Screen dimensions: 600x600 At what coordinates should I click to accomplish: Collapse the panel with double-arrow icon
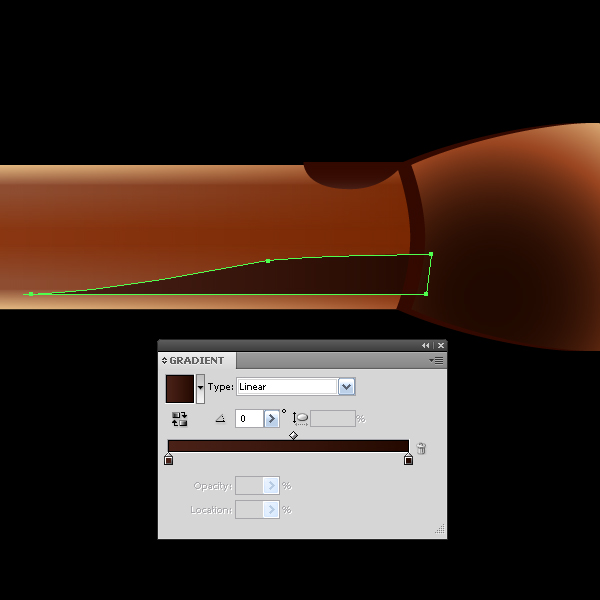[425, 346]
